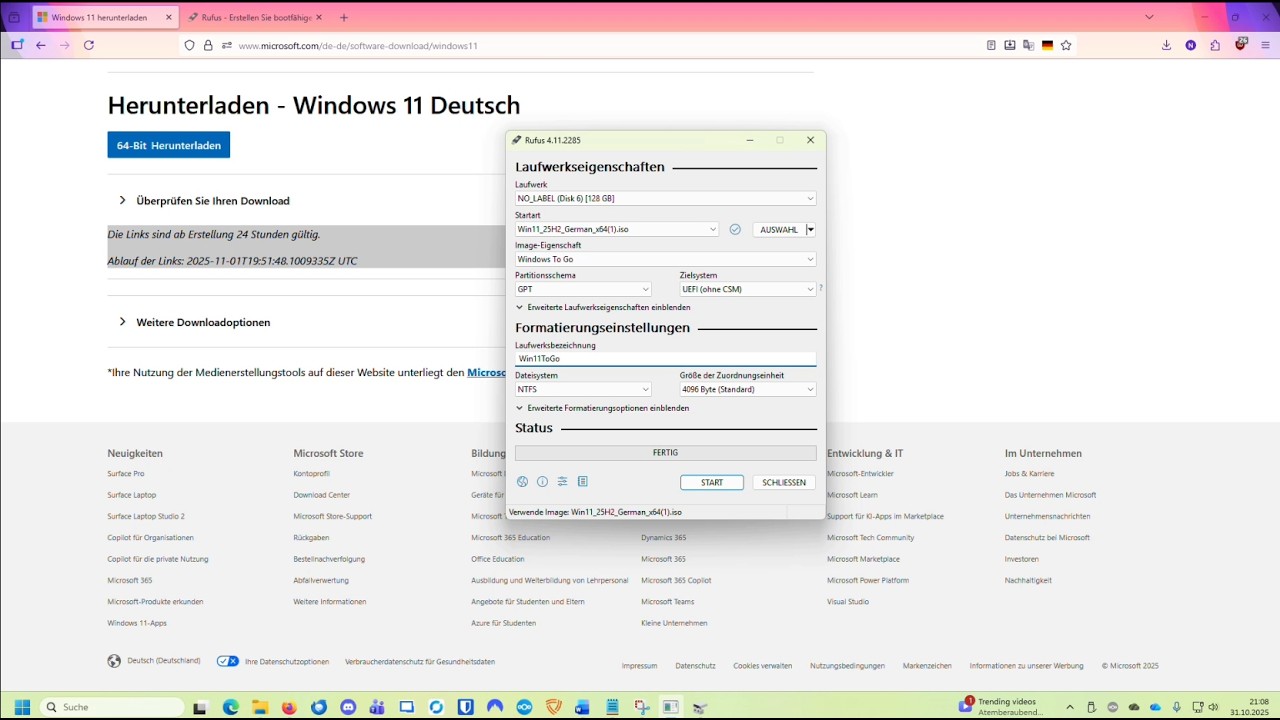Expand Erweiterte Formatierungsoptionen einblenden
Screen dimensions: 1280x720
point(602,408)
